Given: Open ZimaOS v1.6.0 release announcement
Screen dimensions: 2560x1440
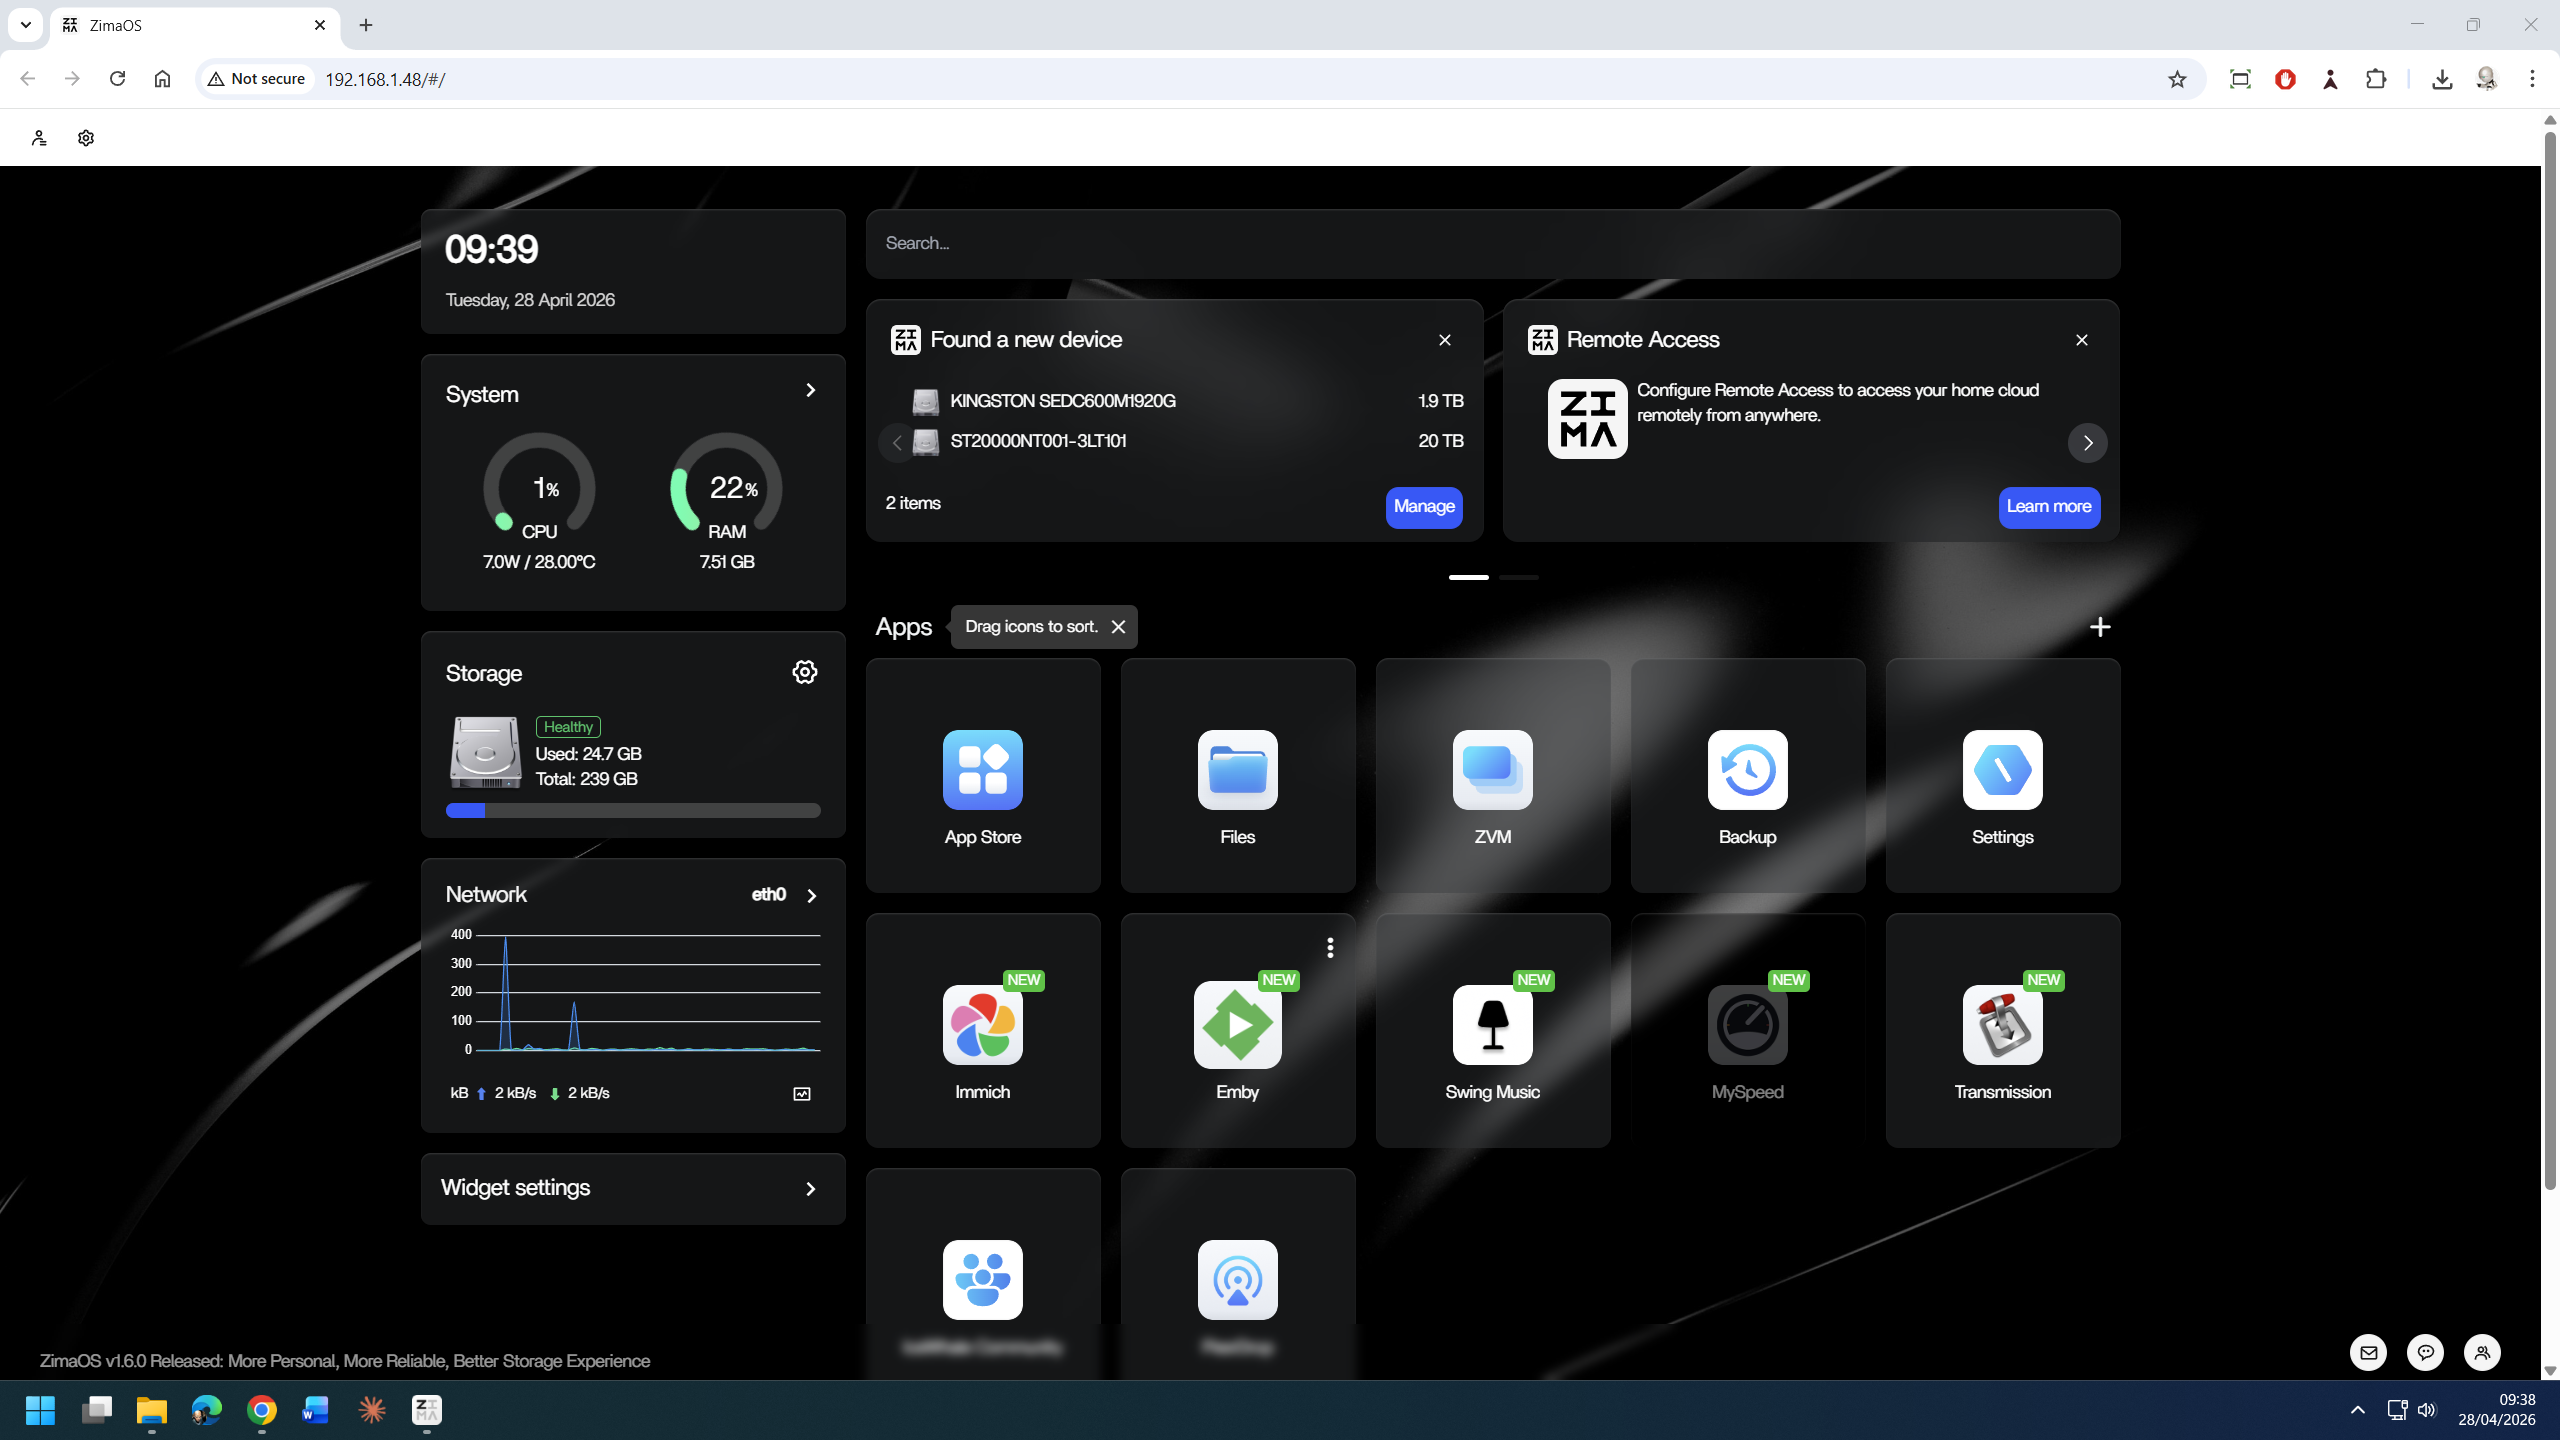Looking at the screenshot, I should coord(345,1361).
